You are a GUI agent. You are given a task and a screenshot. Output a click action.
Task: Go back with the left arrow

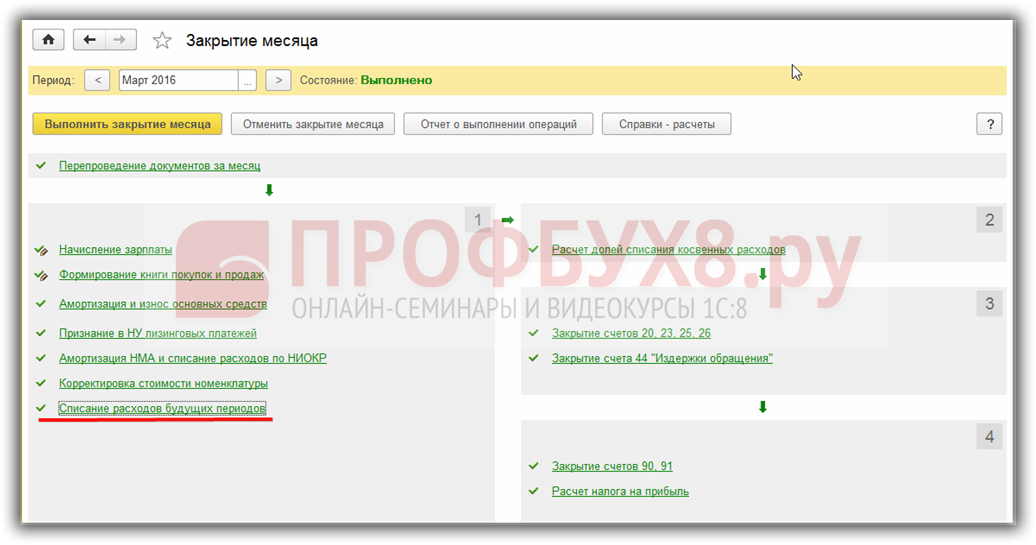[x=90, y=40]
